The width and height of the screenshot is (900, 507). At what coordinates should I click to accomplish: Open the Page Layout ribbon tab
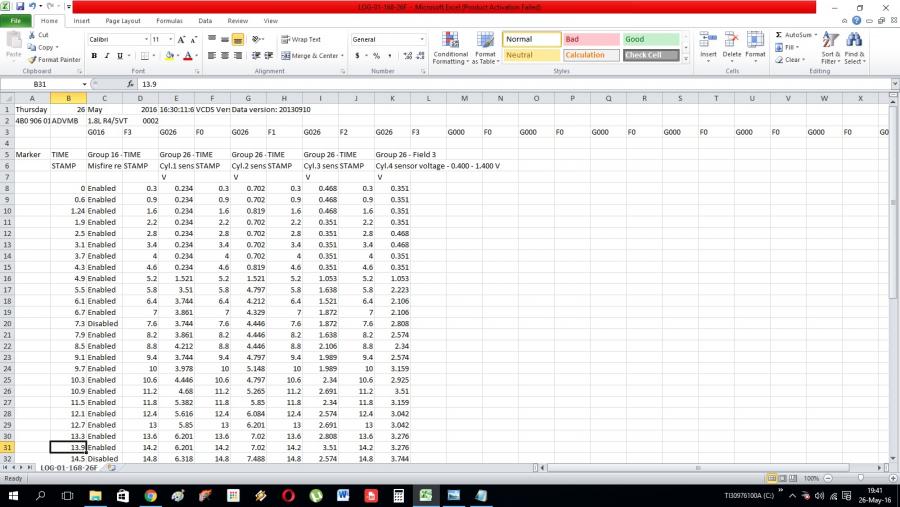[123, 20]
